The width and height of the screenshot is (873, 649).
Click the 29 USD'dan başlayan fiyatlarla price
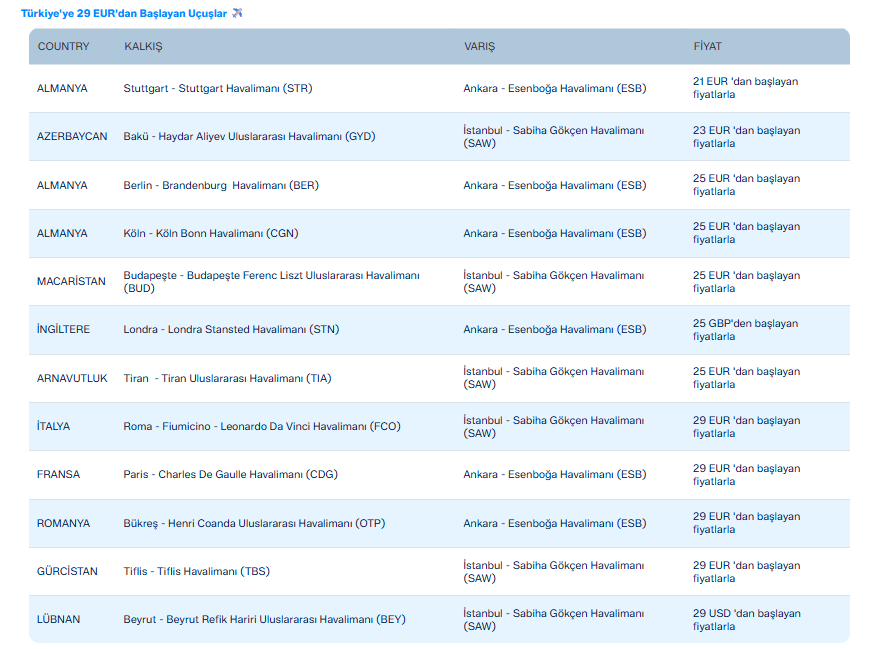pyautogui.click(x=747, y=620)
